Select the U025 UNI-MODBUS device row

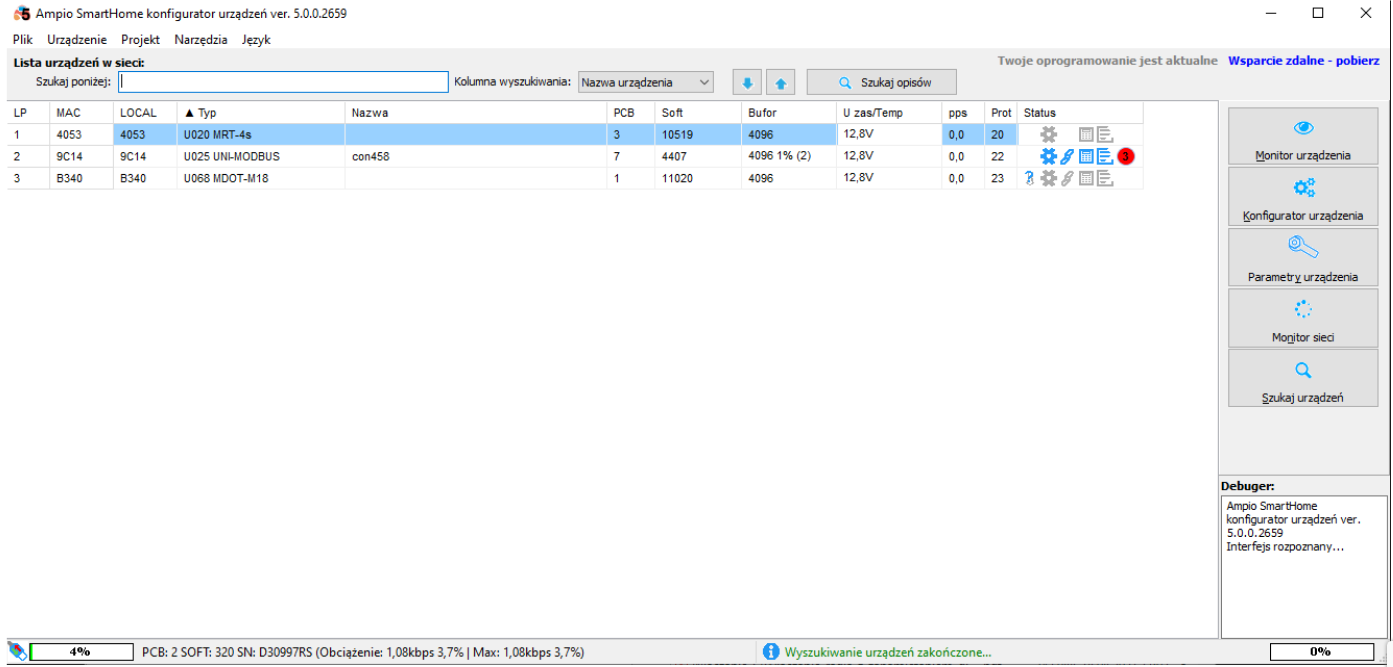(x=575, y=156)
